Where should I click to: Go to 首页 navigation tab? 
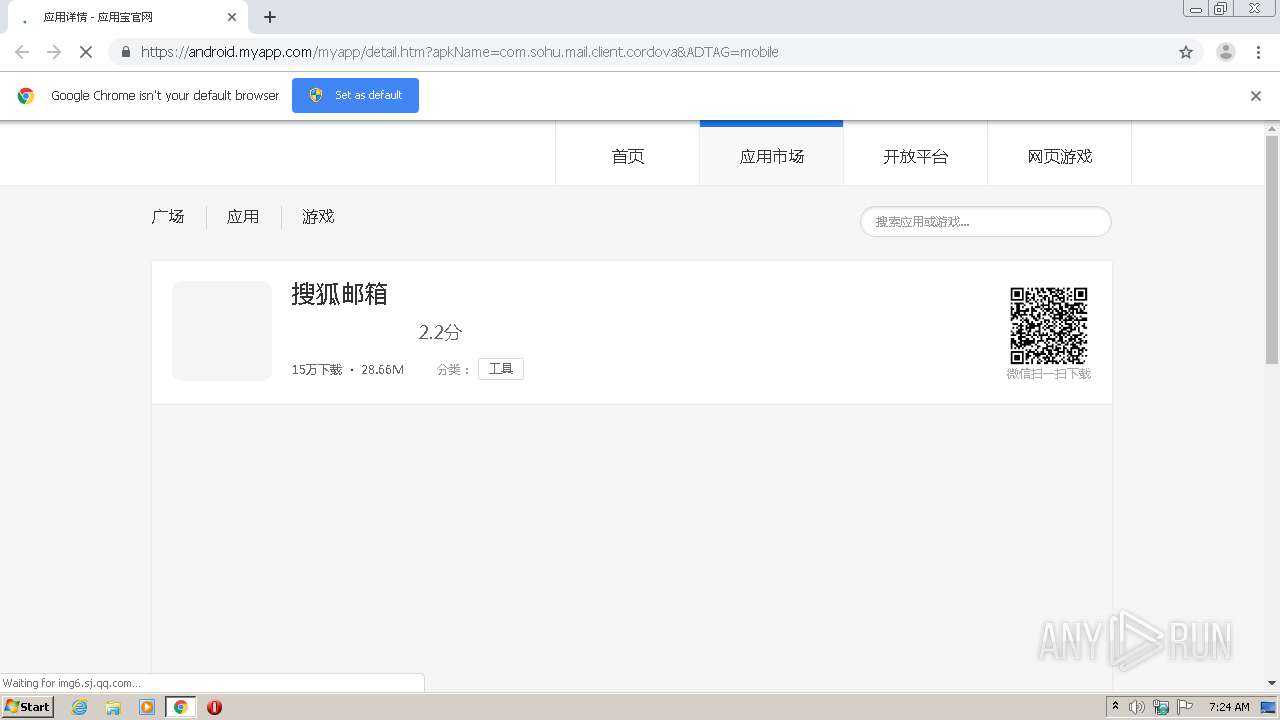coord(628,156)
